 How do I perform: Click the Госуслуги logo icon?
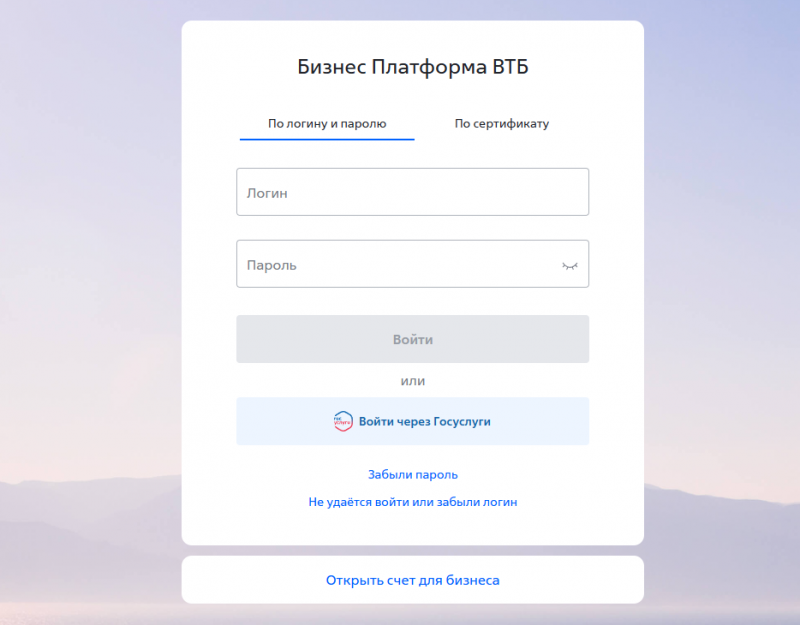[343, 421]
